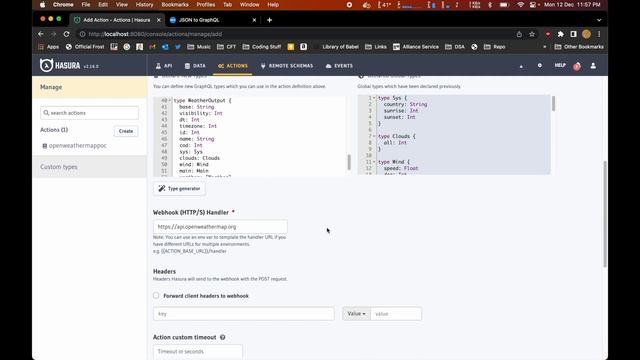Image resolution: width=640 pixels, height=360 pixels.
Task: Click the global types editor scrollbar
Action: tap(553, 103)
